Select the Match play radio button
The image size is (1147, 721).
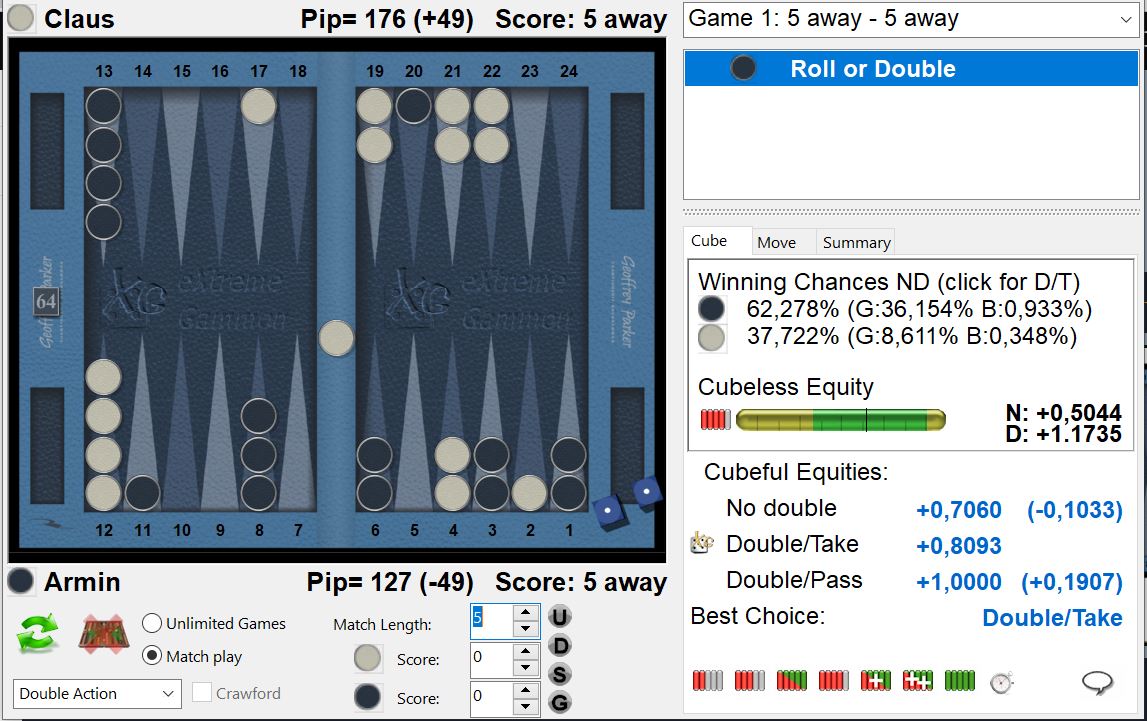click(152, 656)
